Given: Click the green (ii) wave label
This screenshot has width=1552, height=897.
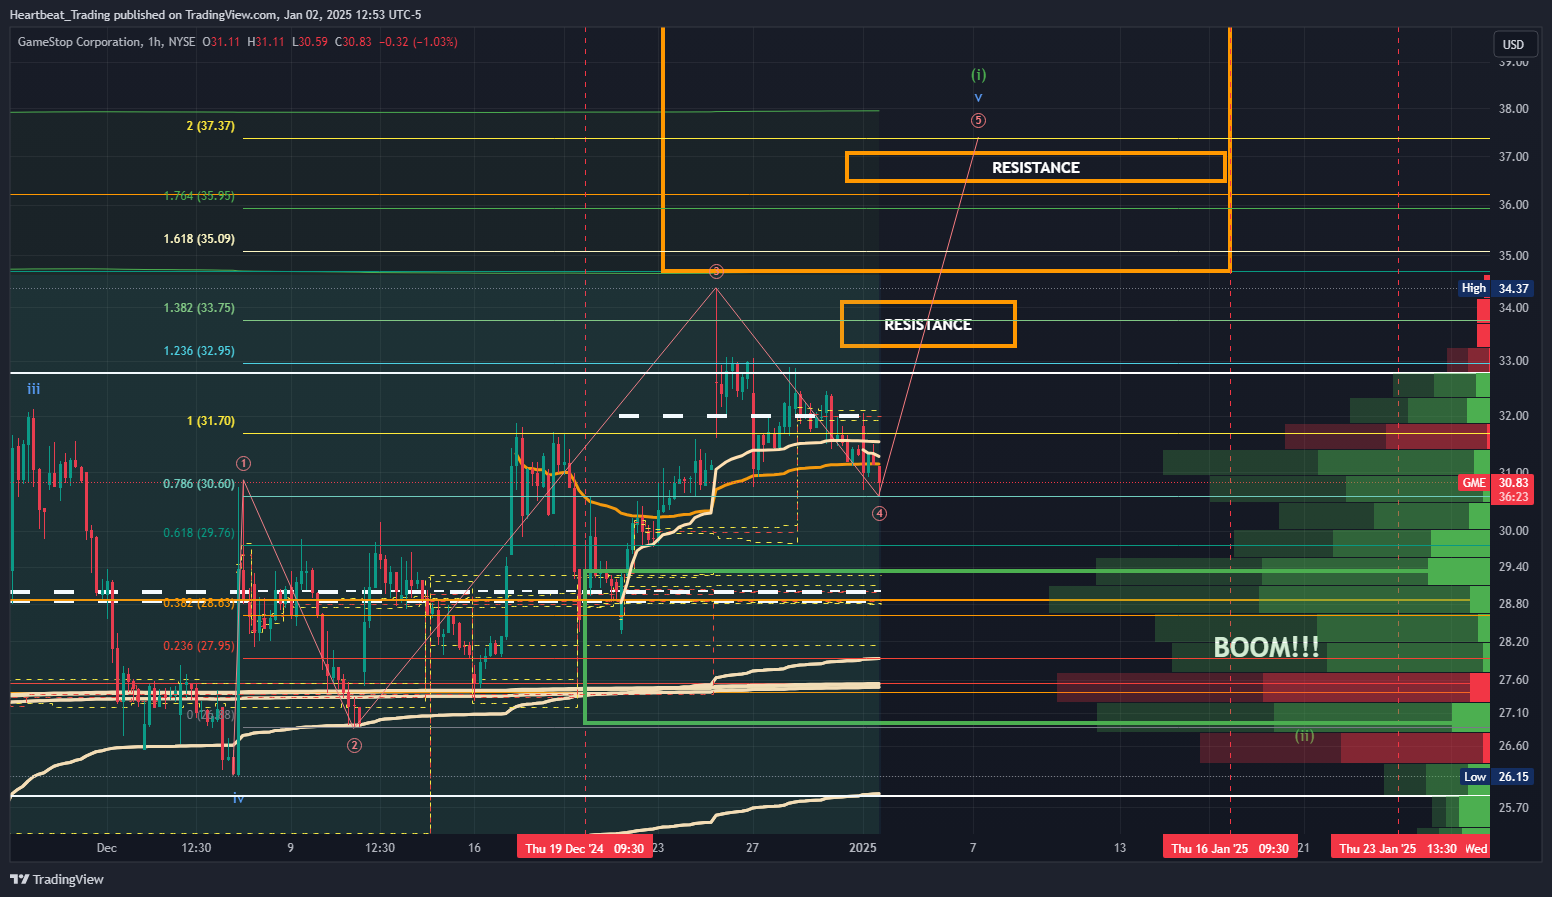Looking at the screenshot, I should [x=1305, y=736].
